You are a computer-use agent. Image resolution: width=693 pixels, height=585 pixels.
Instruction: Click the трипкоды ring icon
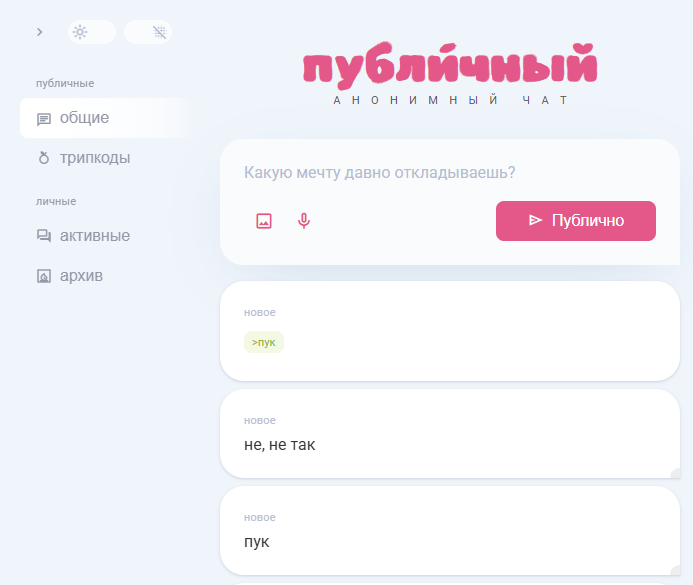[x=44, y=158]
